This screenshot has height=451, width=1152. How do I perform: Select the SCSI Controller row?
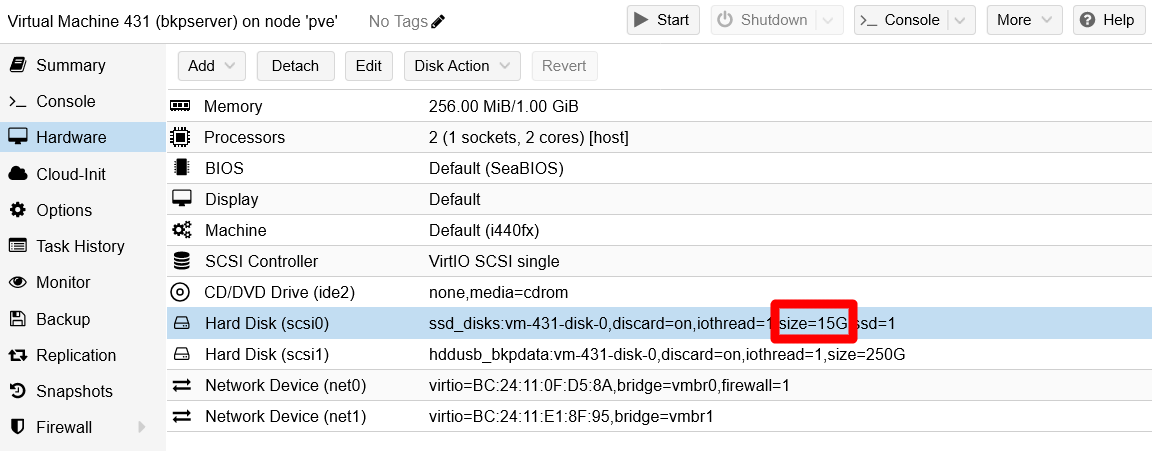[659, 261]
